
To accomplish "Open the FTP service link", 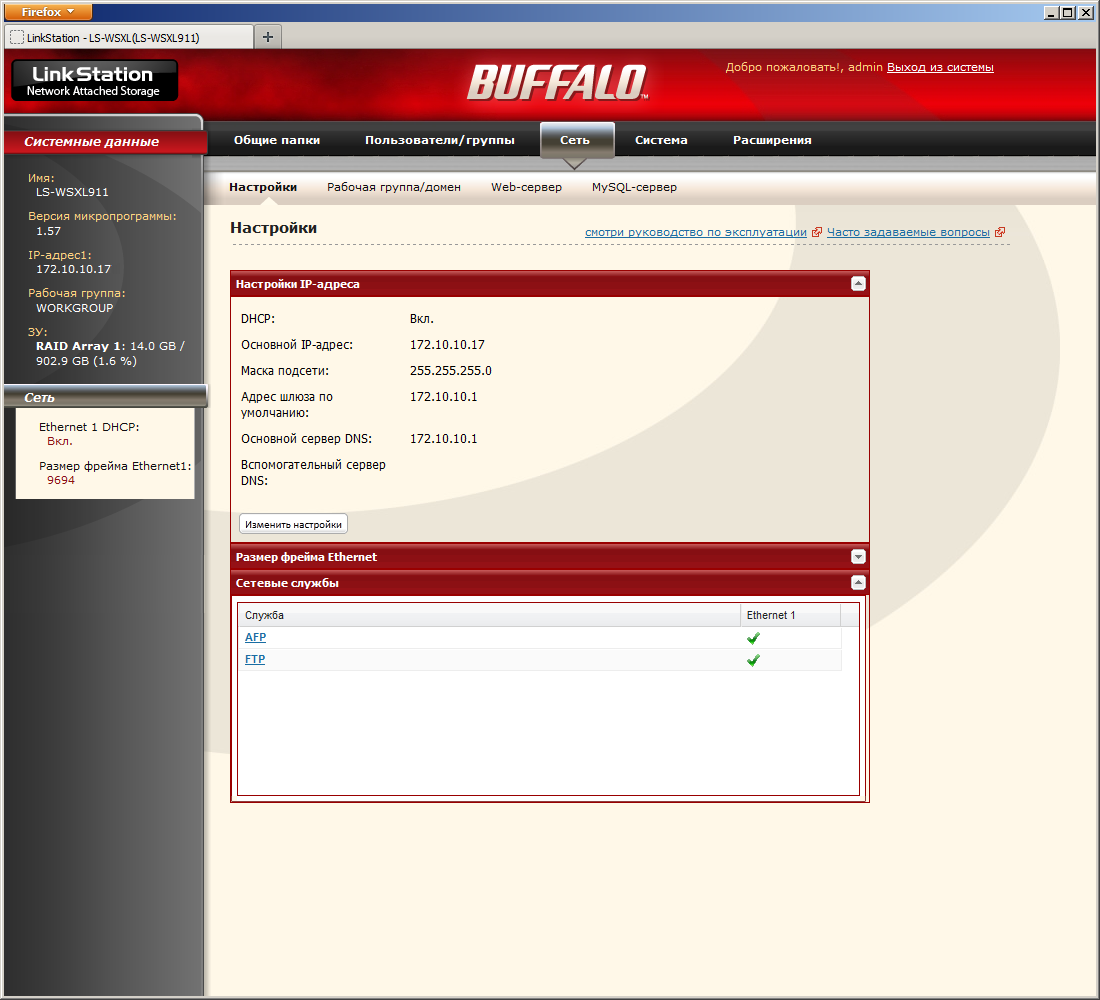I will (x=255, y=659).
